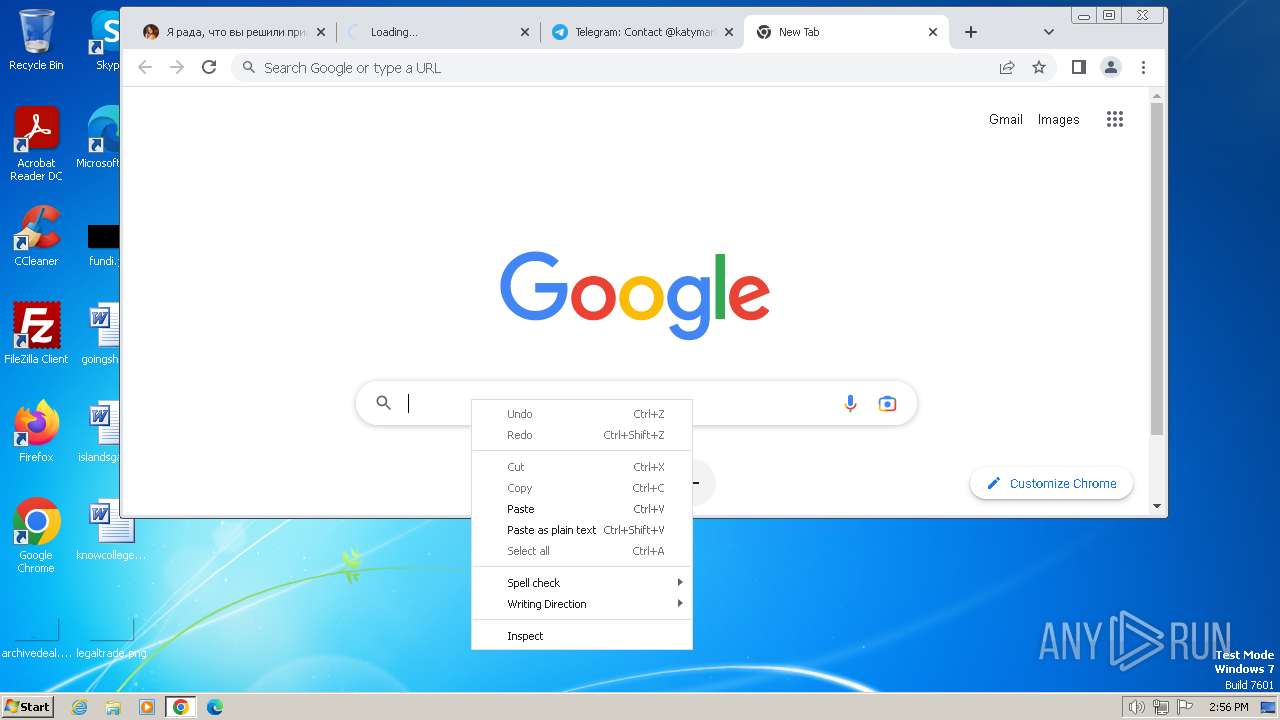
Task: Open File Explorer from the taskbar
Action: pos(113,707)
